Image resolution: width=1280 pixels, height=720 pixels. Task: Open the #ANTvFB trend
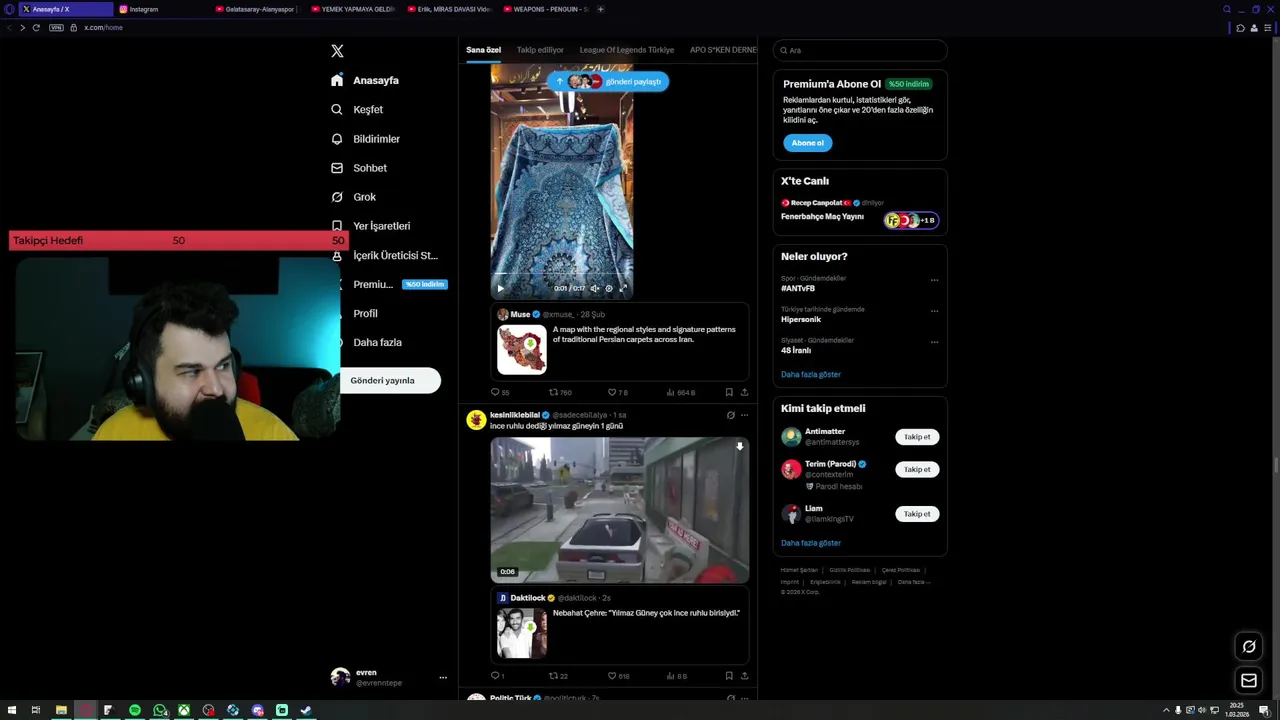click(x=798, y=289)
